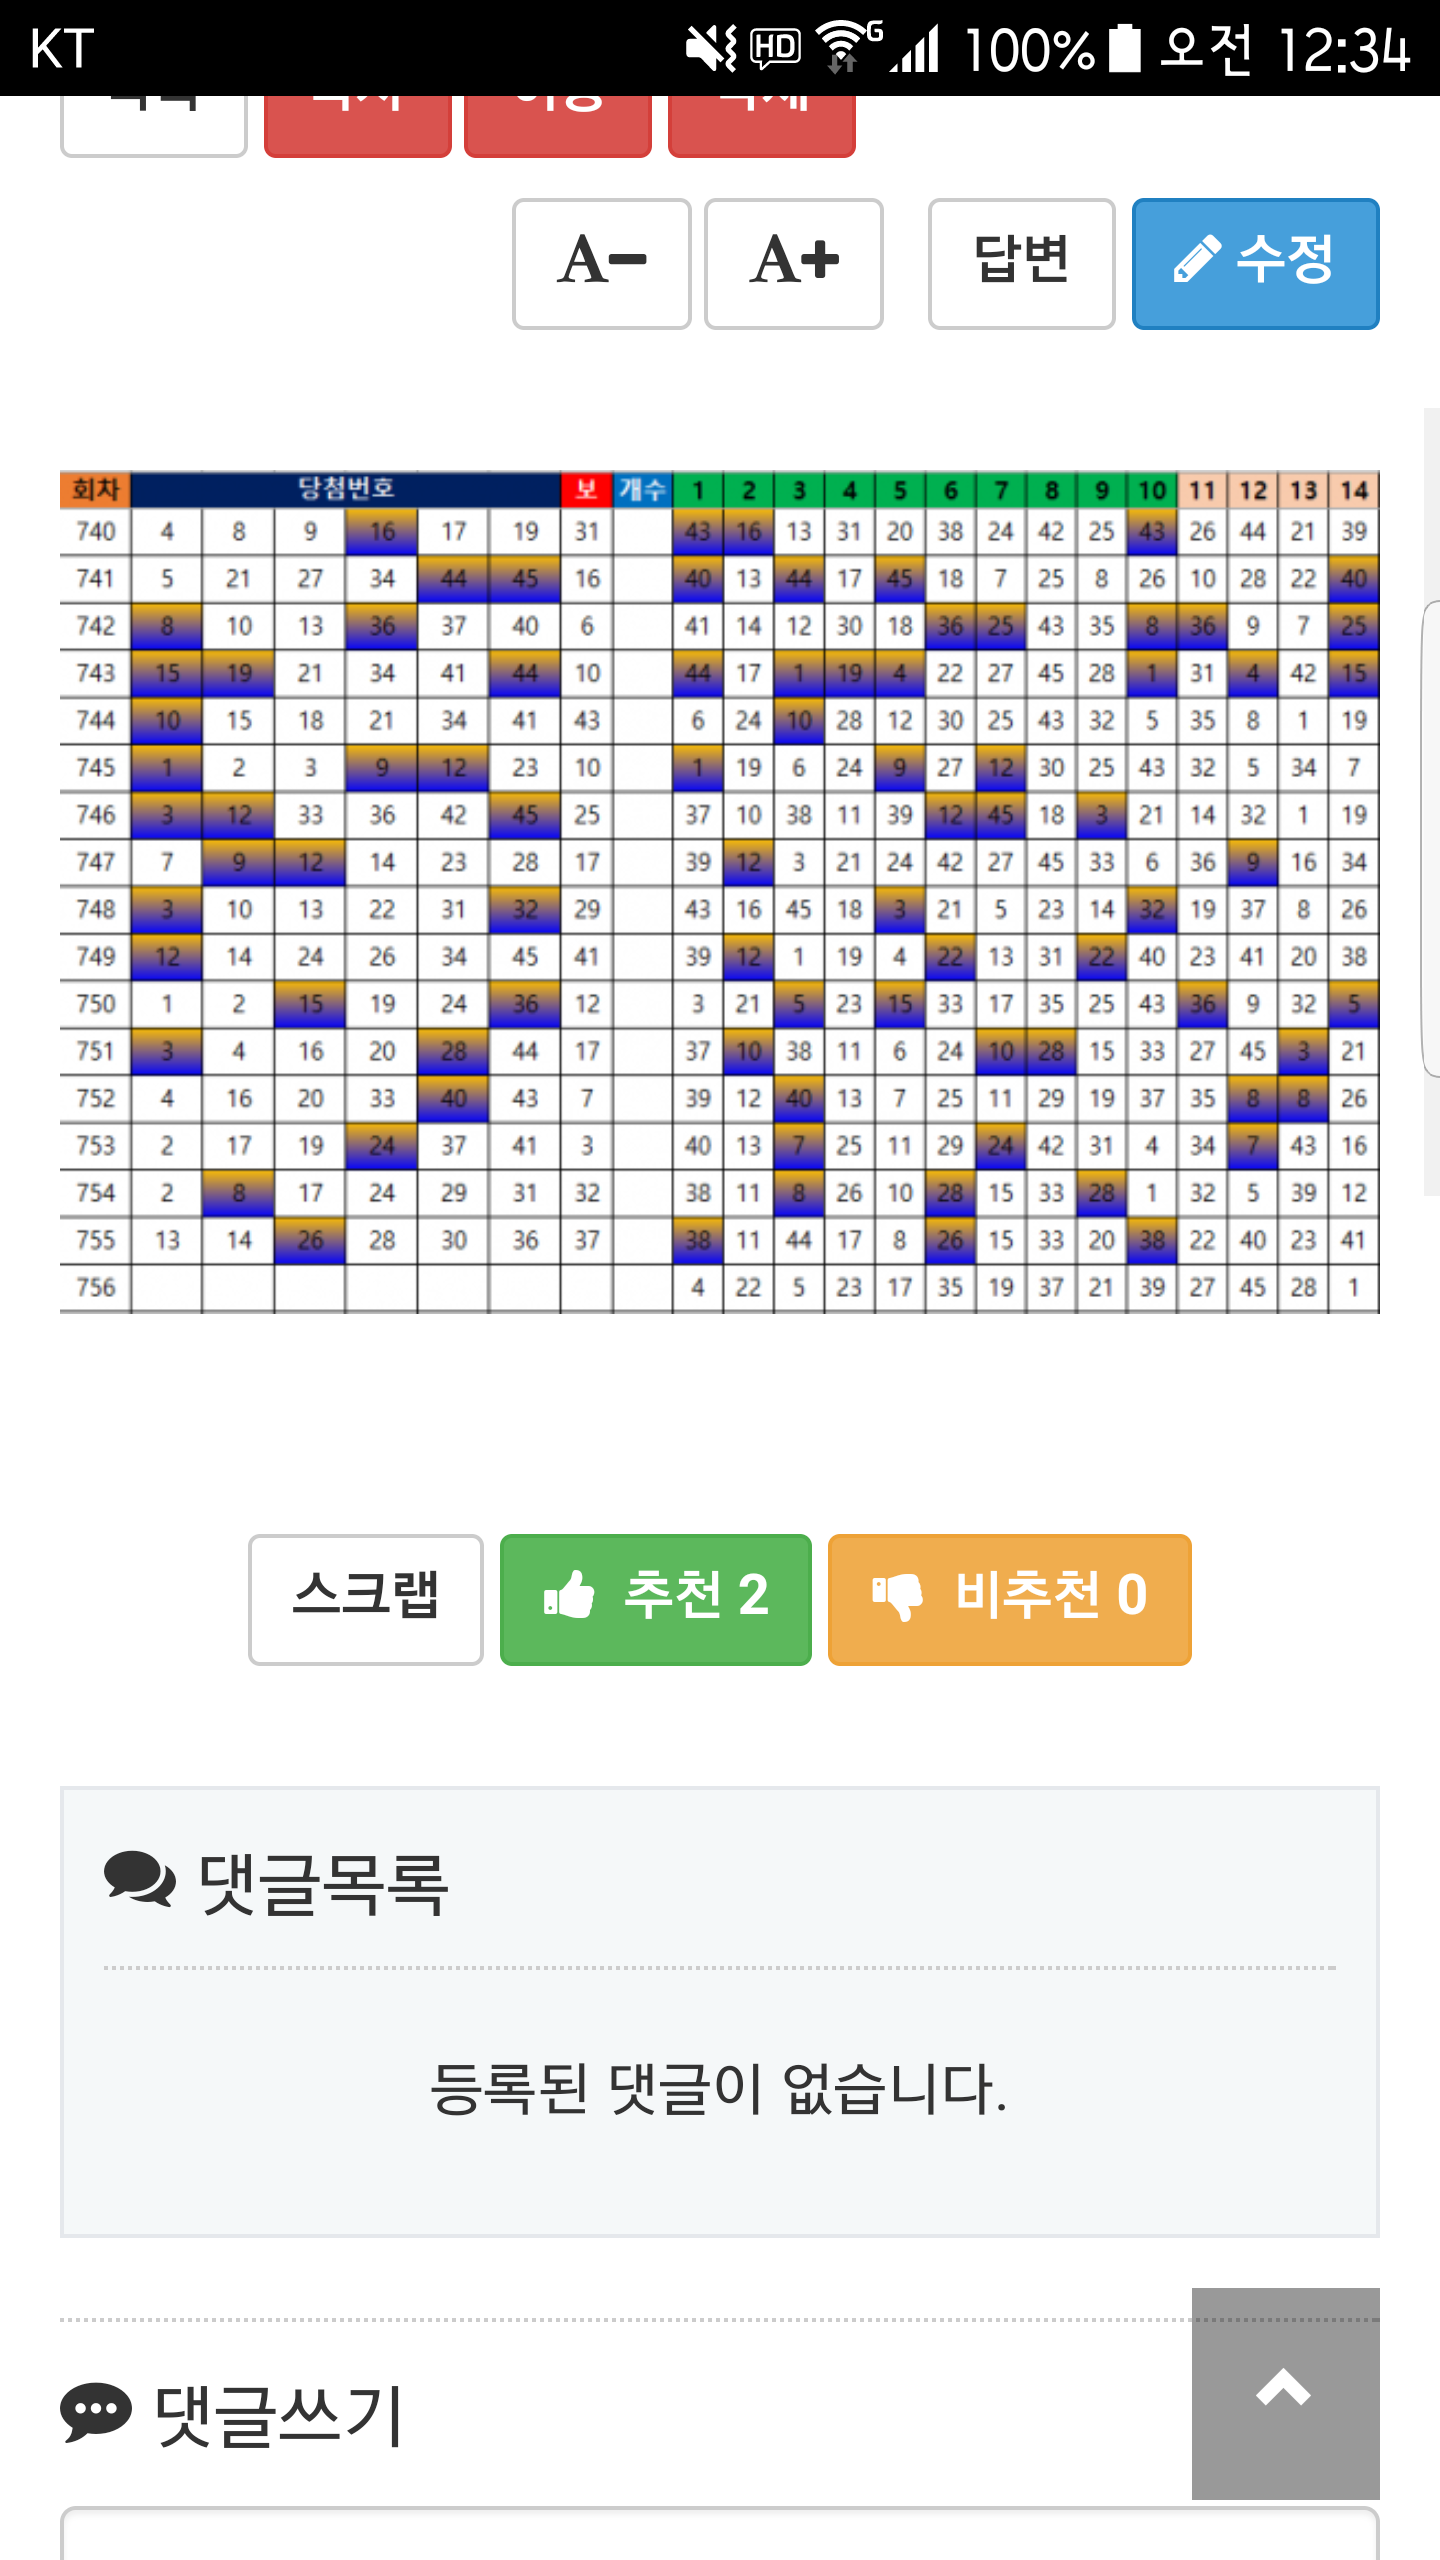Open the lottery numbers table image

click(x=719, y=891)
